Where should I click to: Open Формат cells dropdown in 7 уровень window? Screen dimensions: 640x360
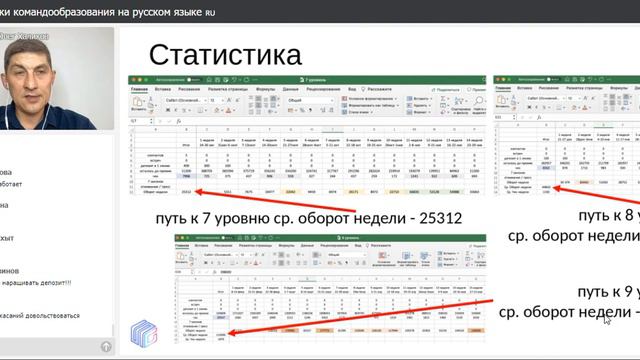[x=418, y=112]
